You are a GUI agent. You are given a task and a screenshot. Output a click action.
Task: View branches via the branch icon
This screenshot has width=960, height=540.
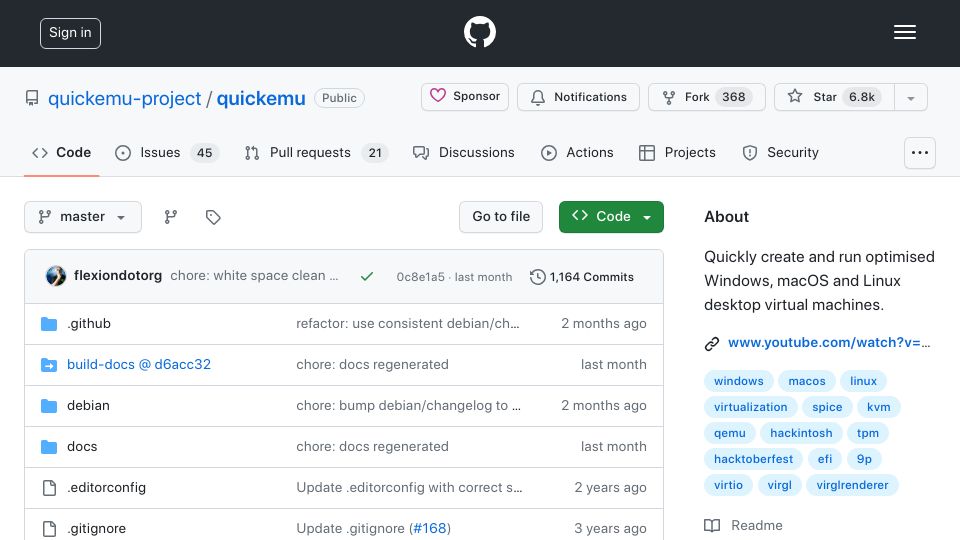(171, 217)
